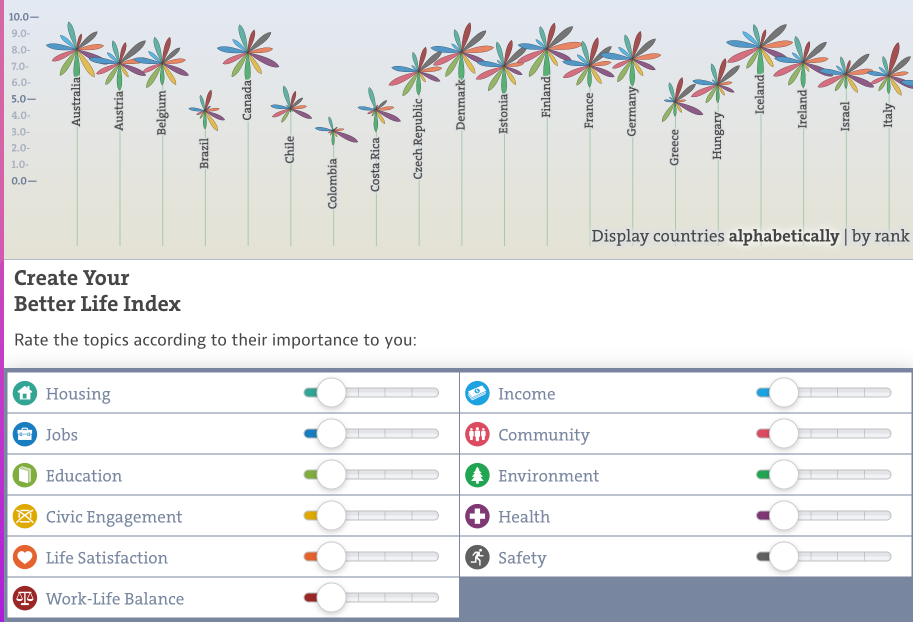This screenshot has height=622, width=913.
Task: Click the Community people icon
Action: pos(478,434)
